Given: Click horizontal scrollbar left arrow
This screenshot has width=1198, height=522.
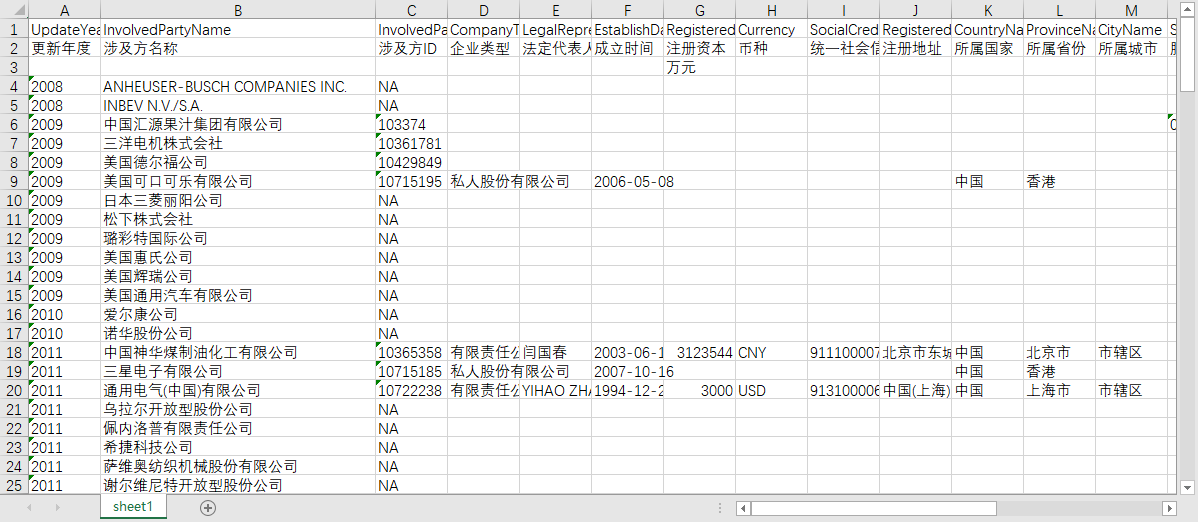Looking at the screenshot, I should pyautogui.click(x=743, y=508).
